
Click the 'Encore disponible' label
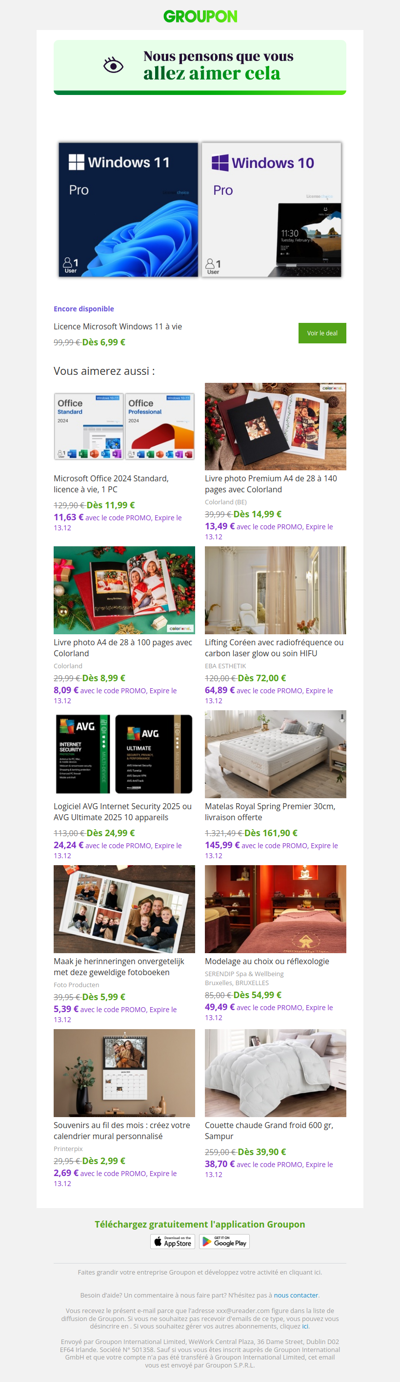tap(84, 309)
